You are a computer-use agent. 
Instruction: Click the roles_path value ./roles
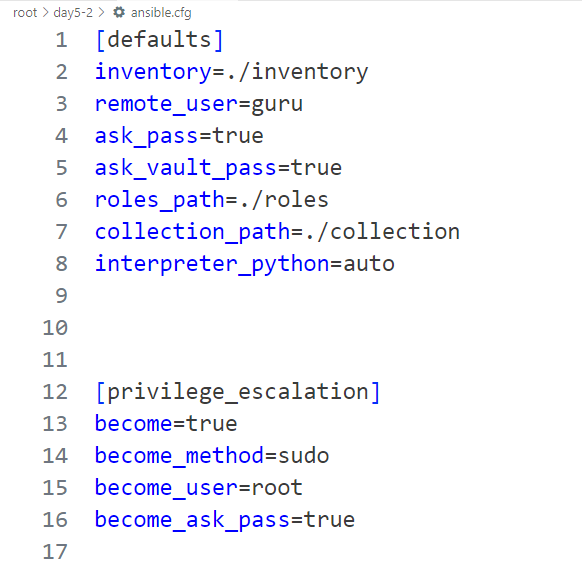point(284,200)
